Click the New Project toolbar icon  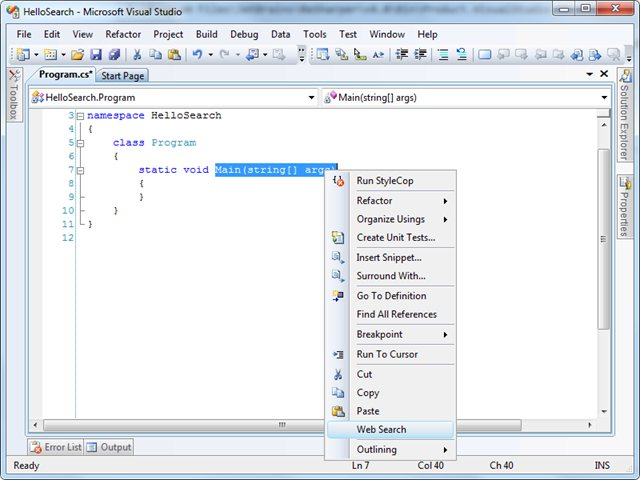coord(23,54)
